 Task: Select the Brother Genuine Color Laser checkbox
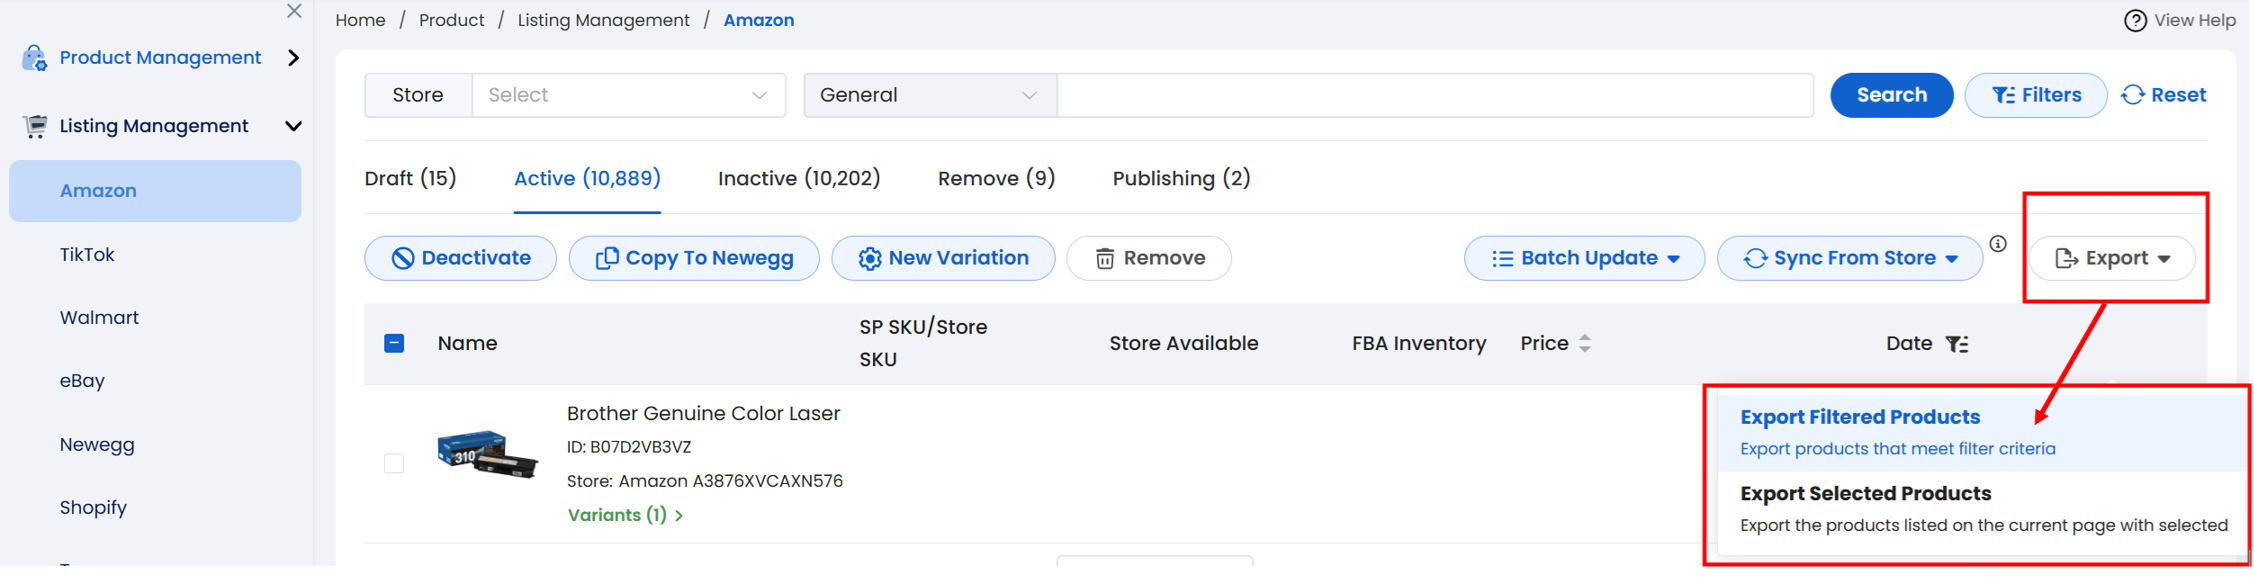pyautogui.click(x=394, y=464)
